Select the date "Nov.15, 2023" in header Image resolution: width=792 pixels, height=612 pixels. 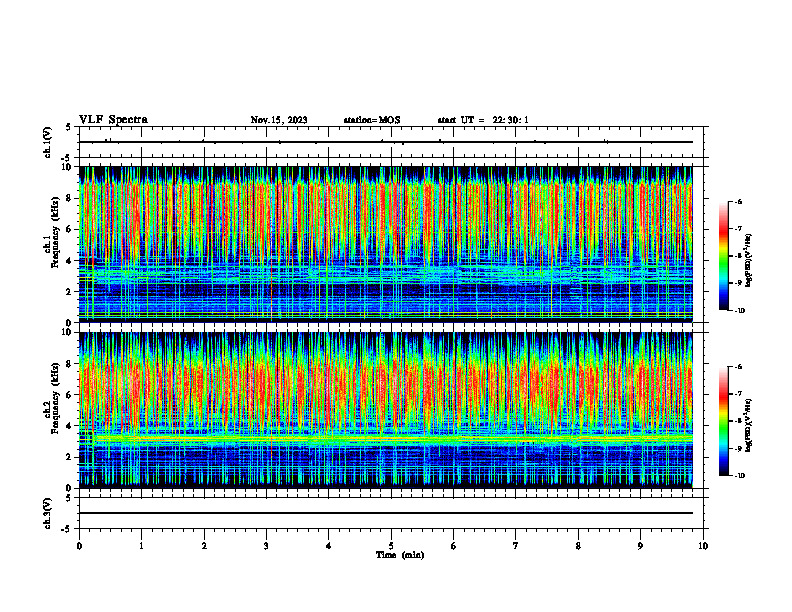279,120
